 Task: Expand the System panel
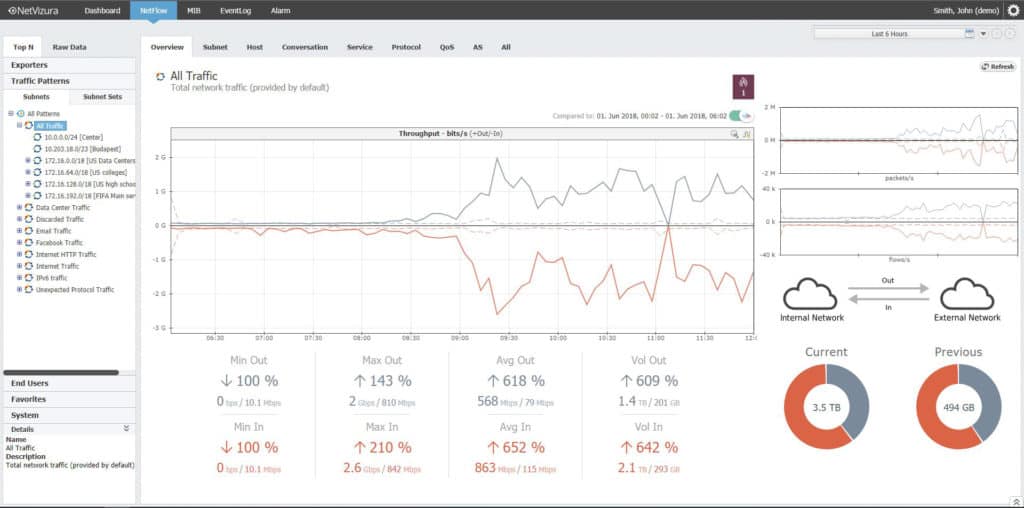69,415
